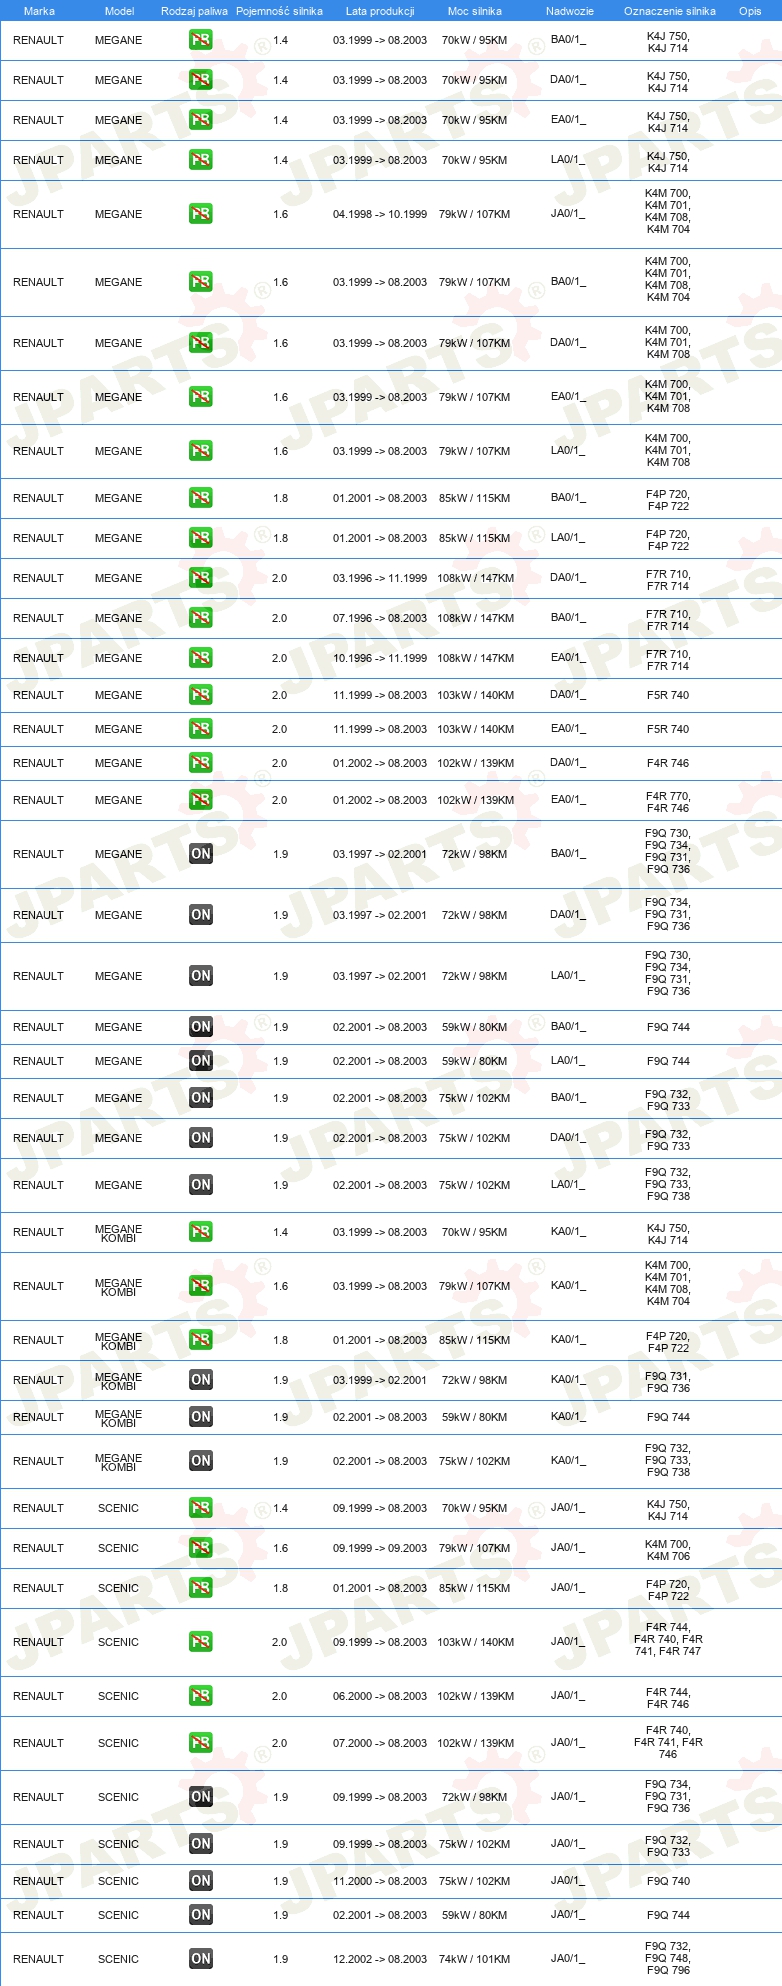Click petrol icon in Megane Kombi 1.8 row

pyautogui.click(x=201, y=1340)
